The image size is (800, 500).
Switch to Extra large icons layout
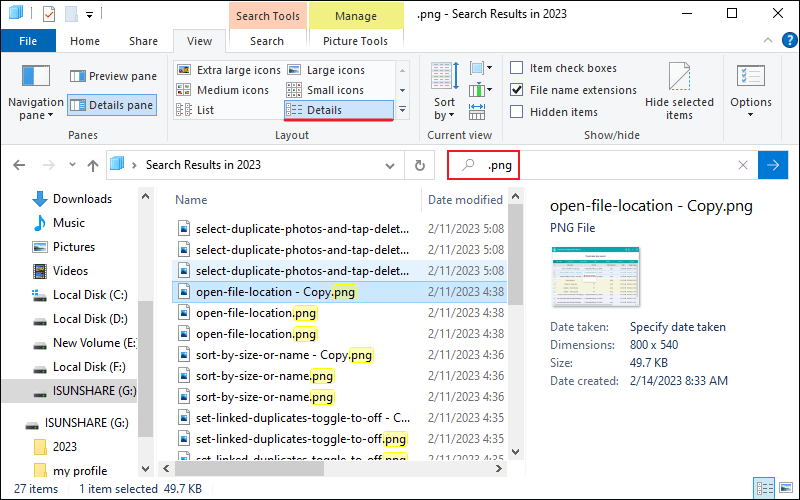tap(229, 70)
